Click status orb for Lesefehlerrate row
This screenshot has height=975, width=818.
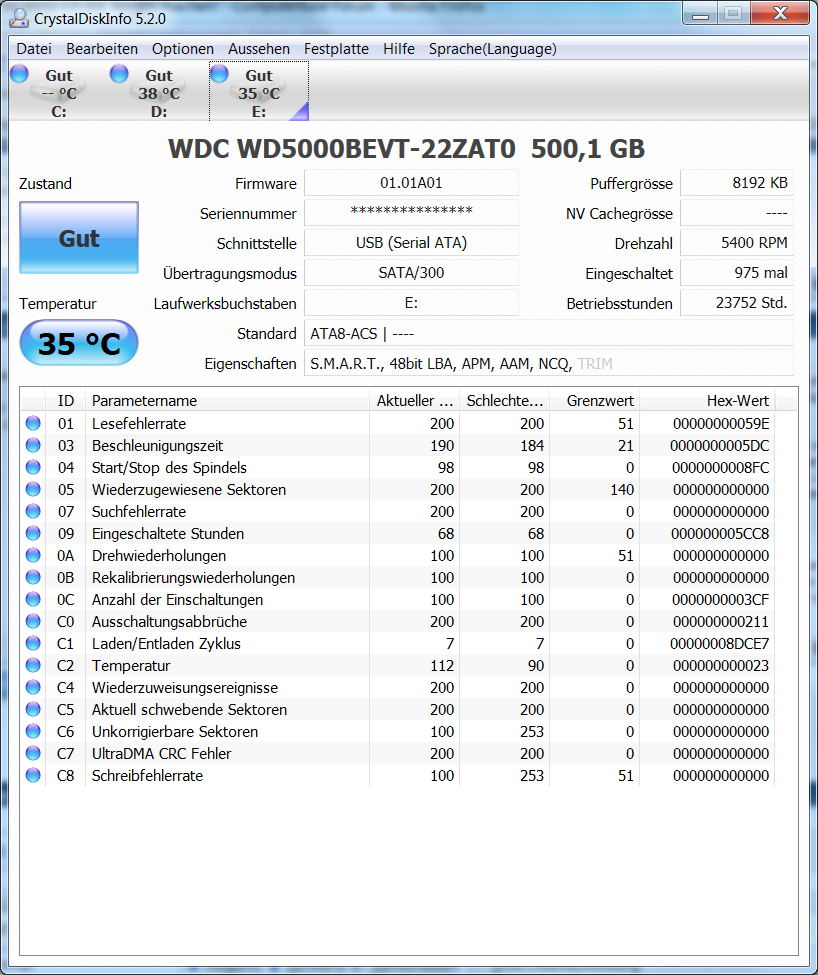(x=33, y=423)
